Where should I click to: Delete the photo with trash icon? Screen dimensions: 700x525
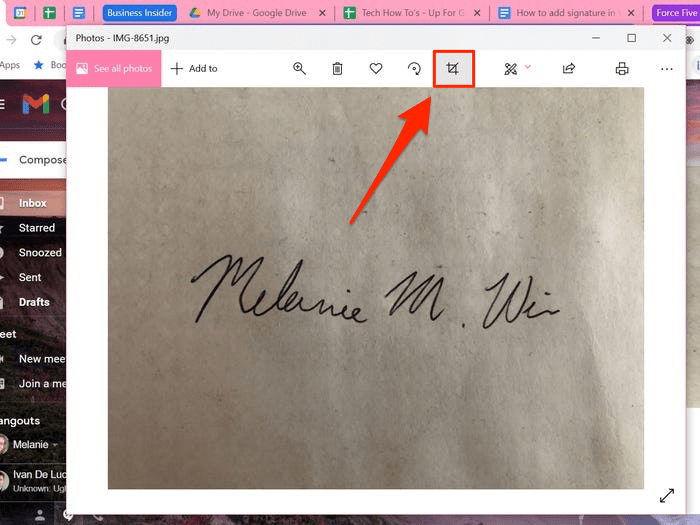pos(338,69)
